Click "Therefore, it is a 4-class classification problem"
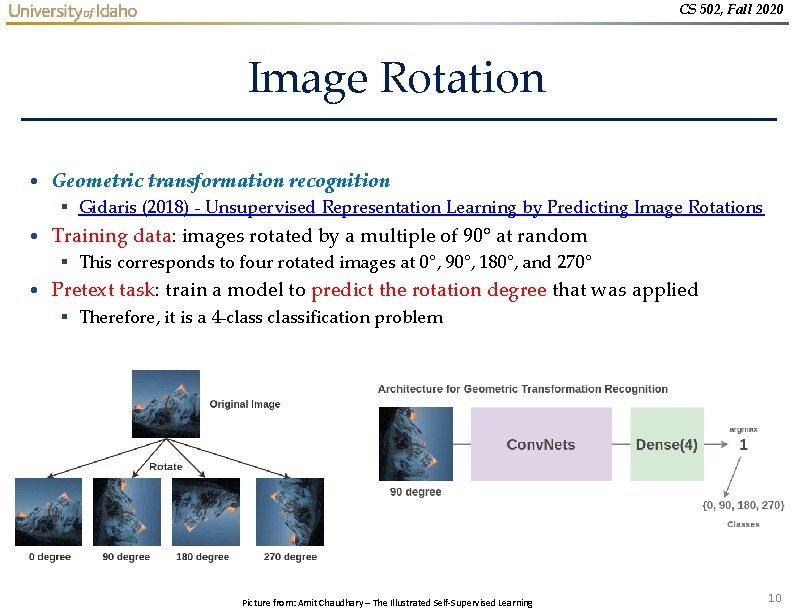792x612 pixels. coord(262,317)
